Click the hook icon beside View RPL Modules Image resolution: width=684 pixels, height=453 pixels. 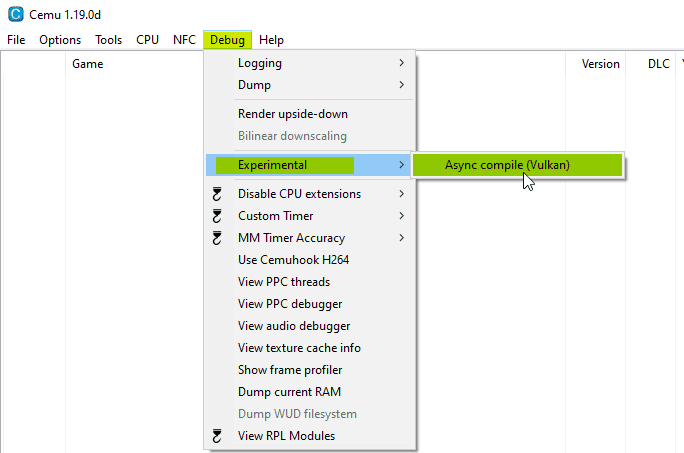217,436
